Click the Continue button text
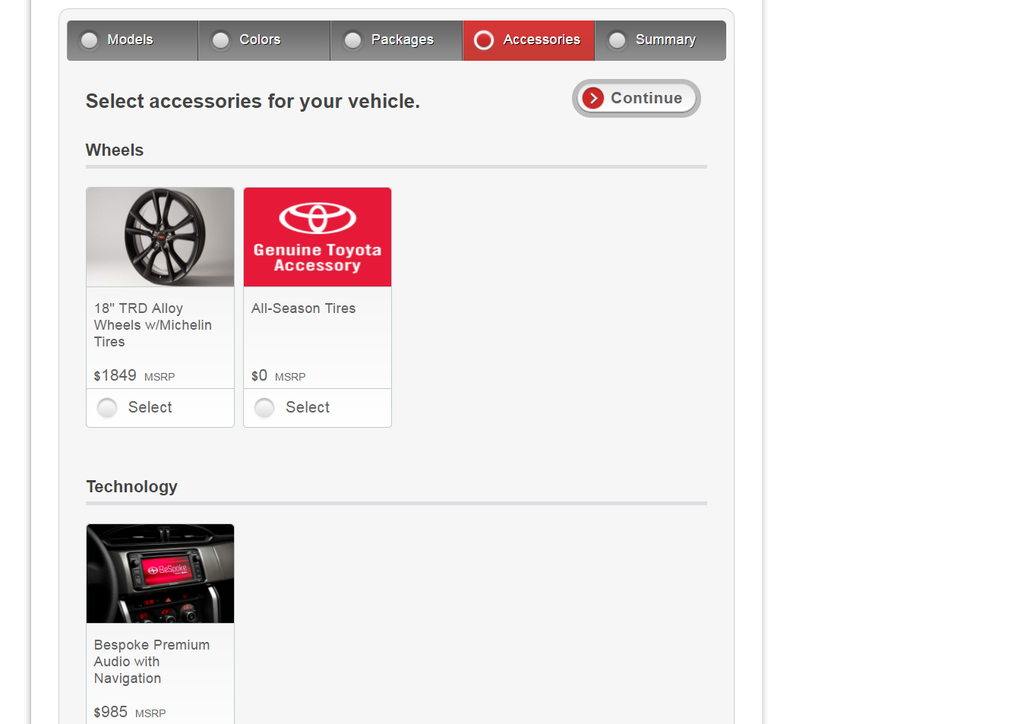The width and height of the screenshot is (1024, 724). [x=646, y=98]
